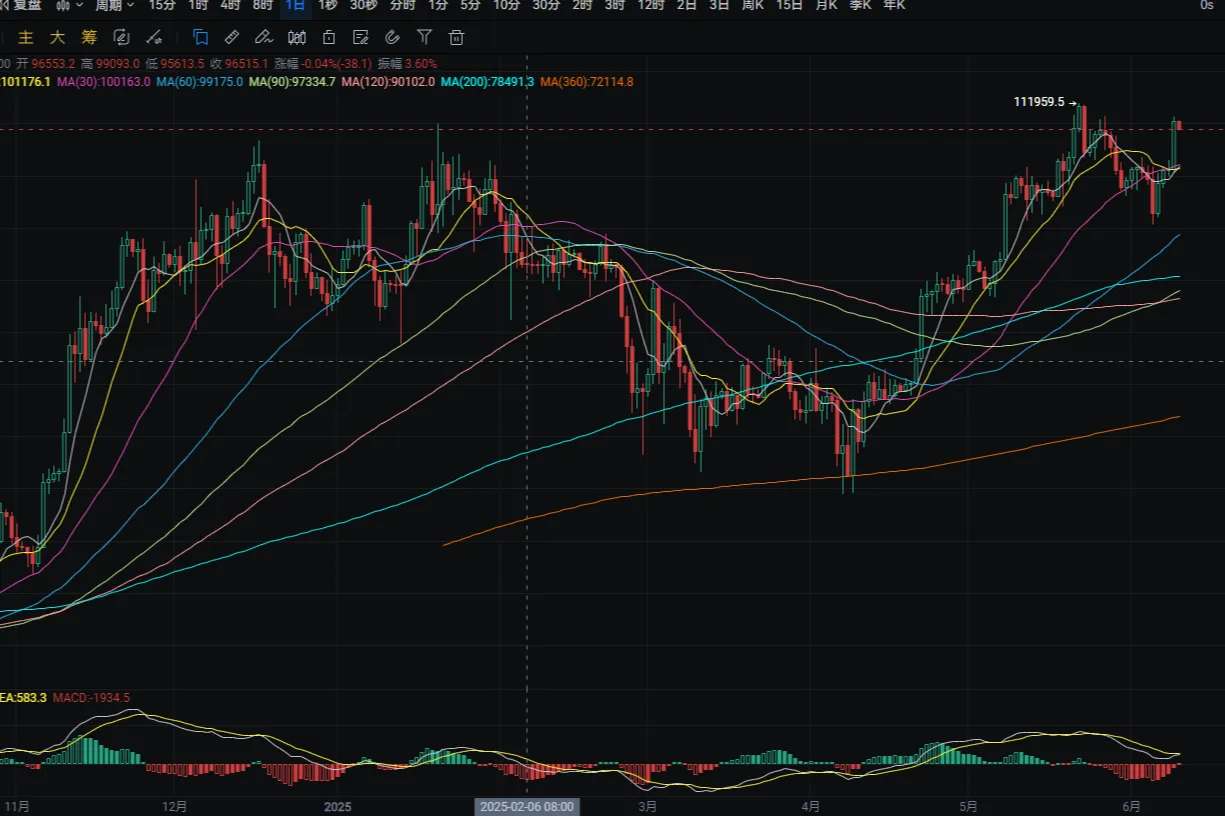Click the MACD:-1934.5 indicator value

(x=92, y=697)
